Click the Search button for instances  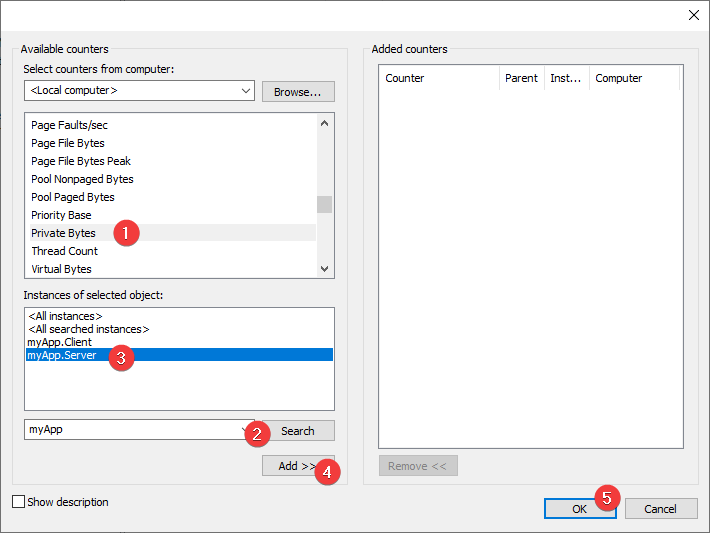click(x=298, y=431)
